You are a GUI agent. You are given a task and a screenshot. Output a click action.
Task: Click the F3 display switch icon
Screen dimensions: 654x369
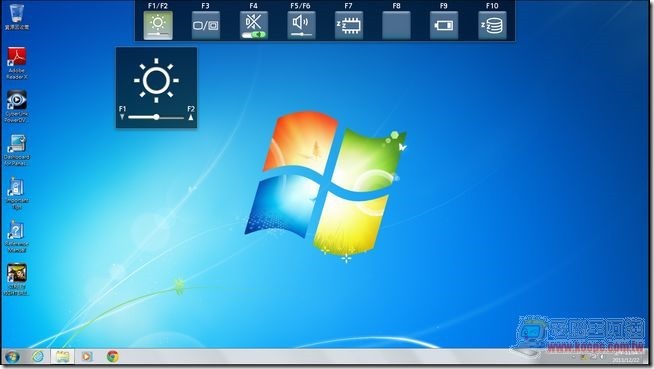[x=206, y=25]
